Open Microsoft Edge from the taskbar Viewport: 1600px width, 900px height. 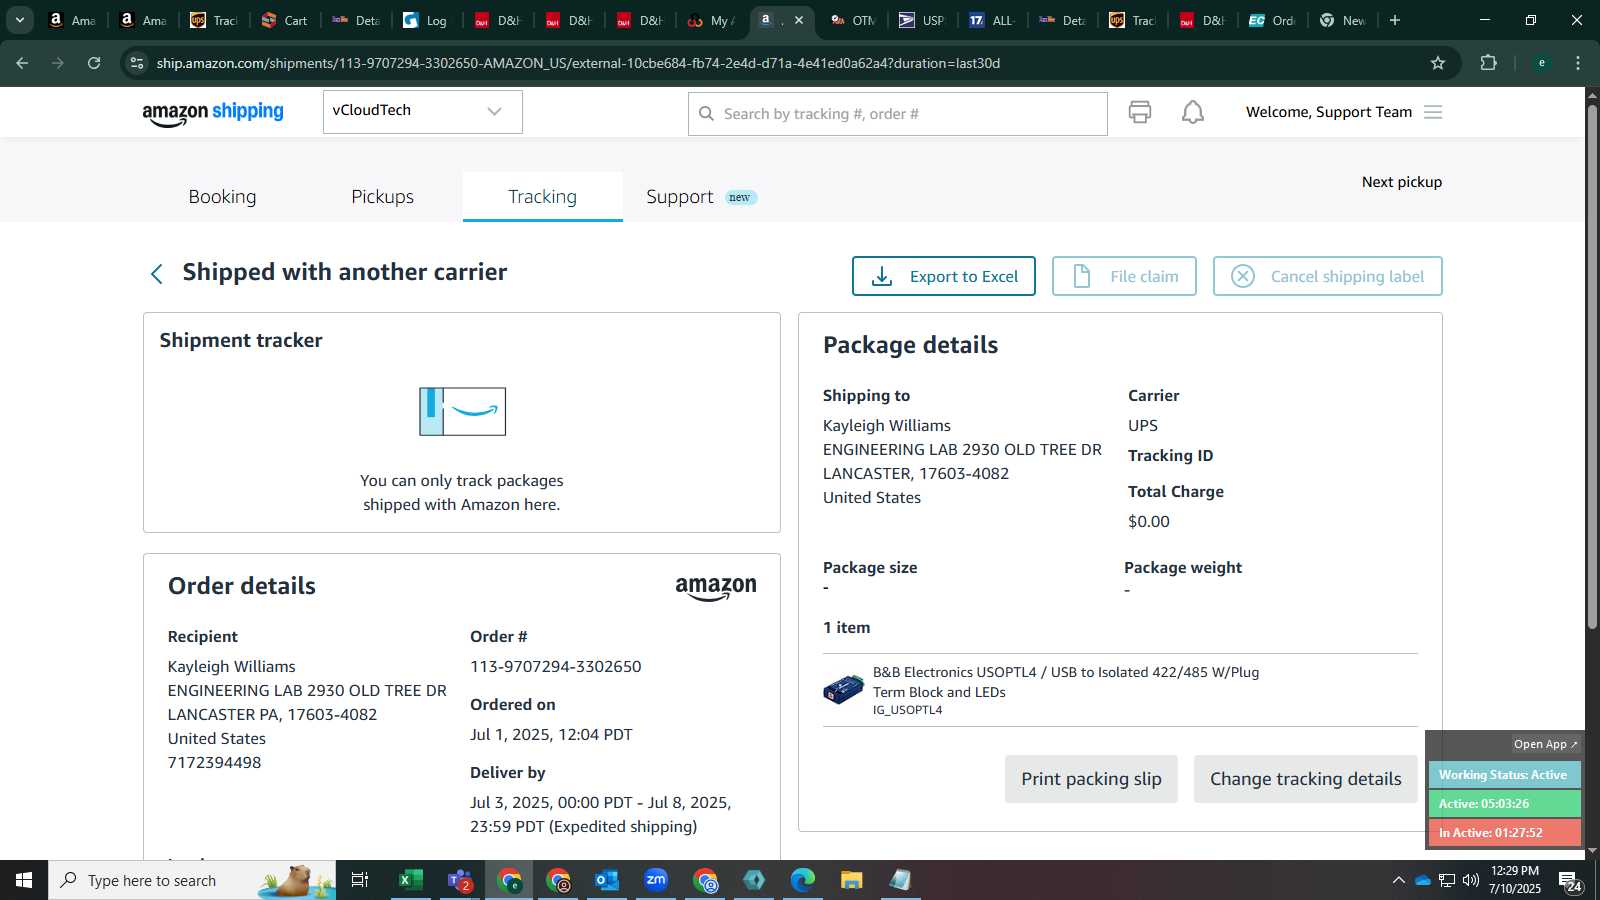coord(803,880)
